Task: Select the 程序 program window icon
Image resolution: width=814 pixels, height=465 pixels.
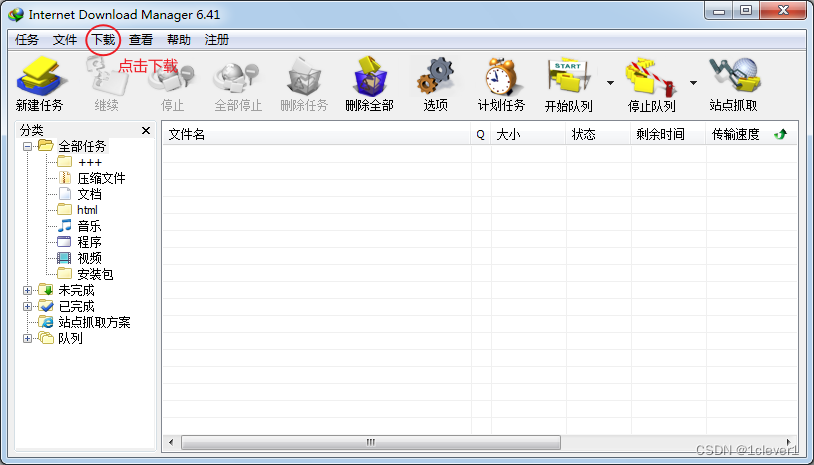Action: tap(64, 242)
